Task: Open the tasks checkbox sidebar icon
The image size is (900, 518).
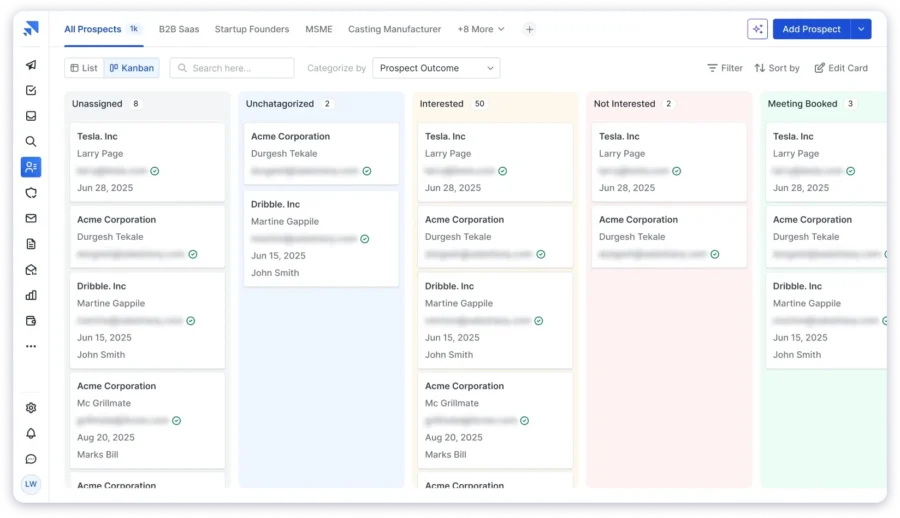Action: 31,90
